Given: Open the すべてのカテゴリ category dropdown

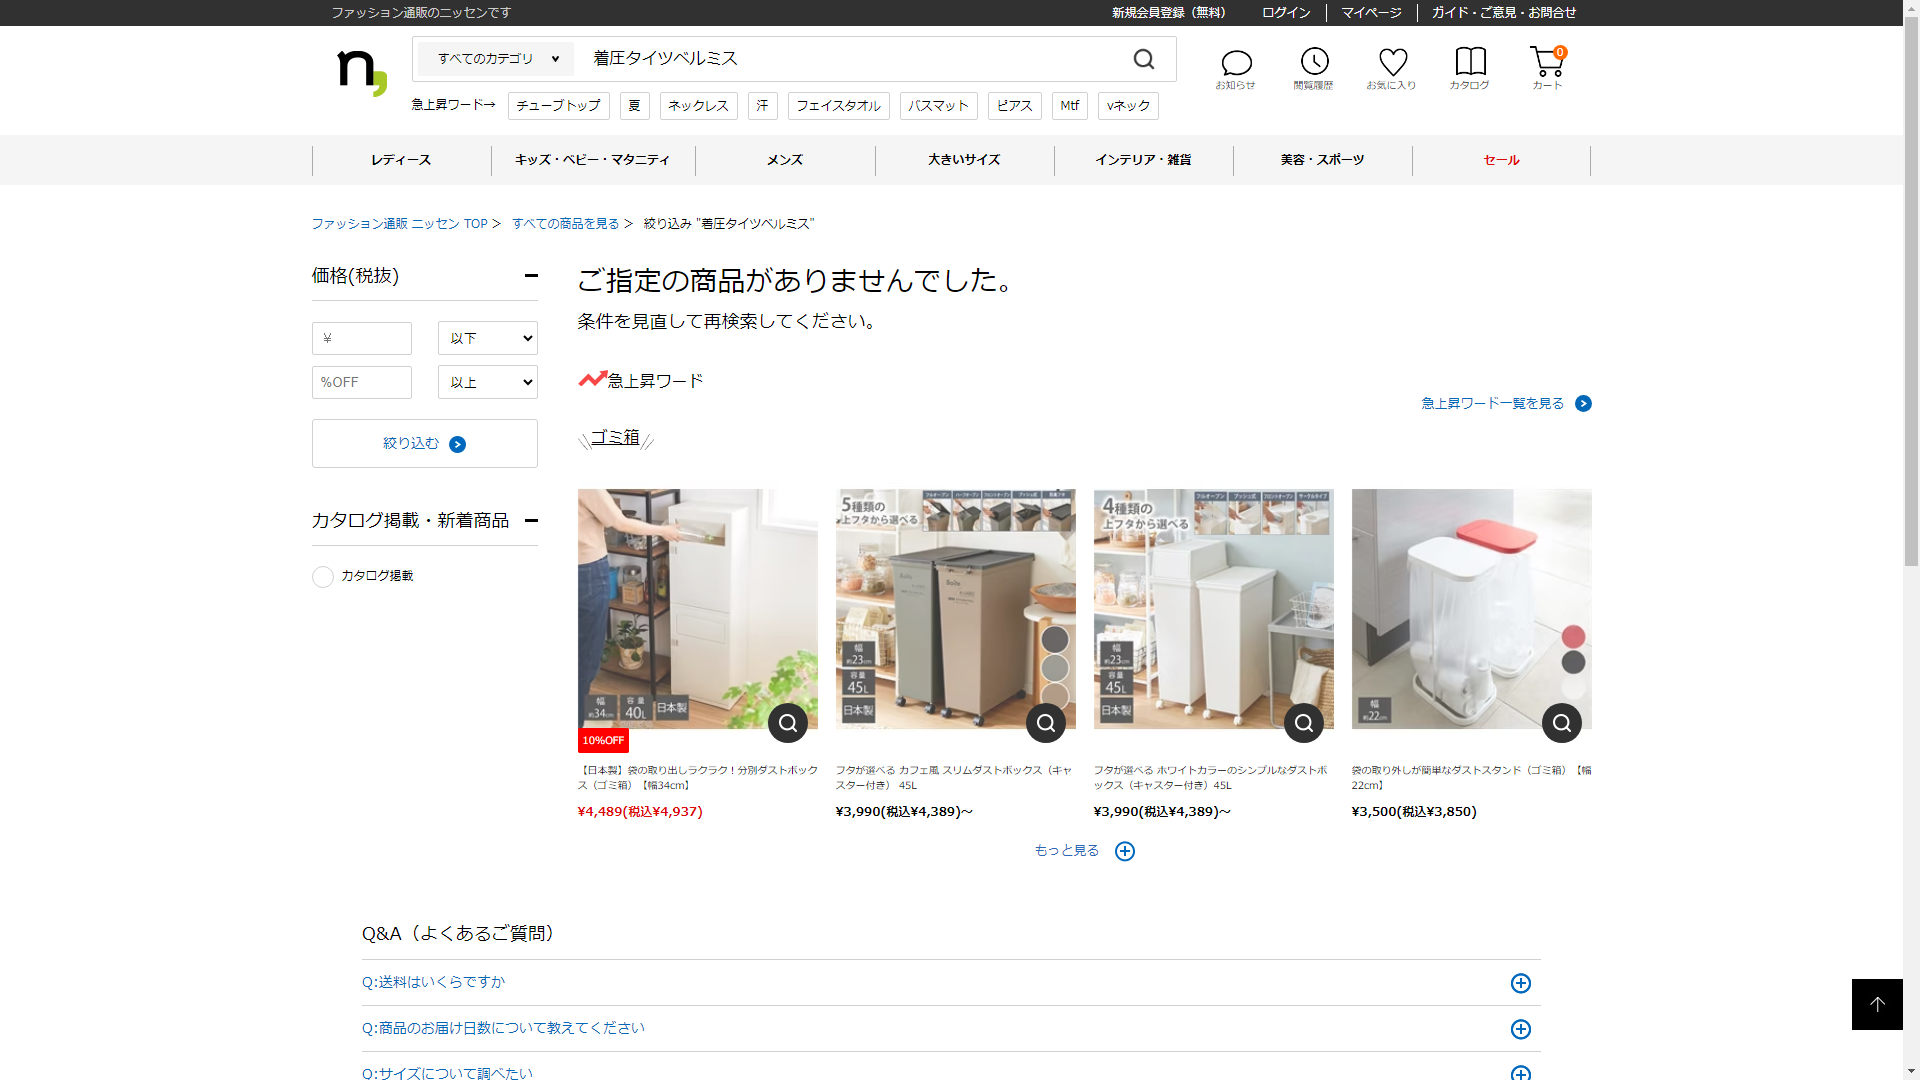Looking at the screenshot, I should [x=496, y=59].
